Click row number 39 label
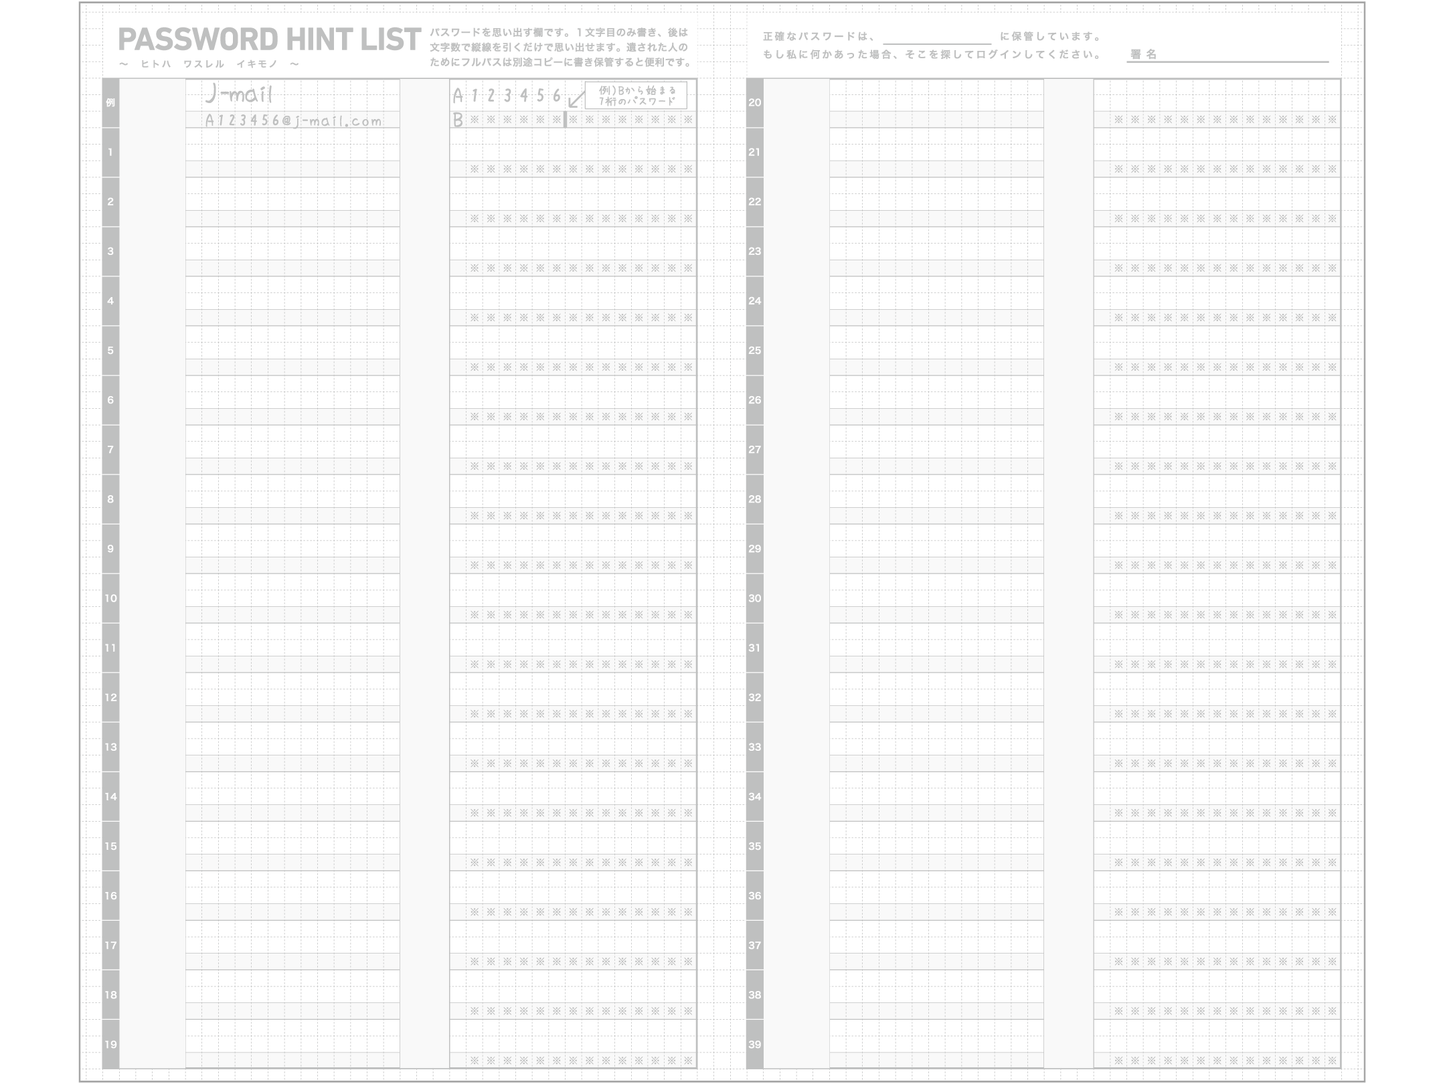 (755, 1045)
